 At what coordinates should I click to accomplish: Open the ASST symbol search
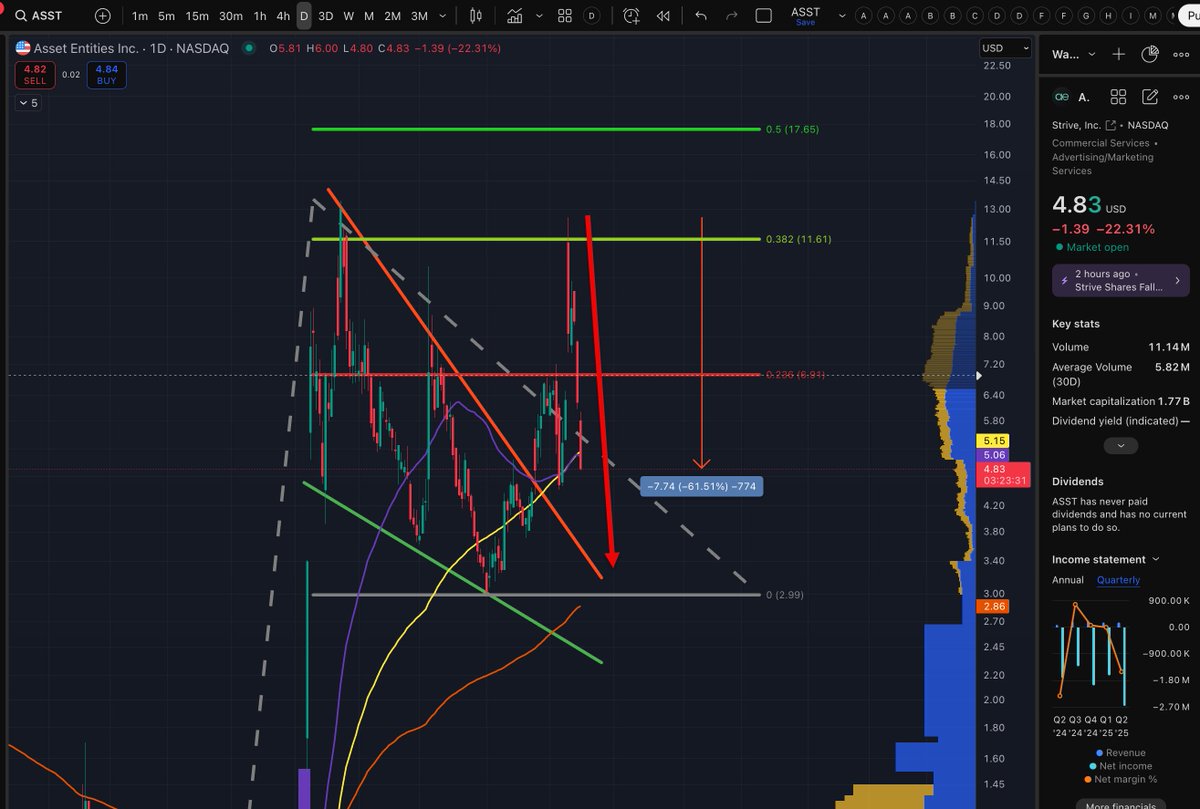coord(40,16)
